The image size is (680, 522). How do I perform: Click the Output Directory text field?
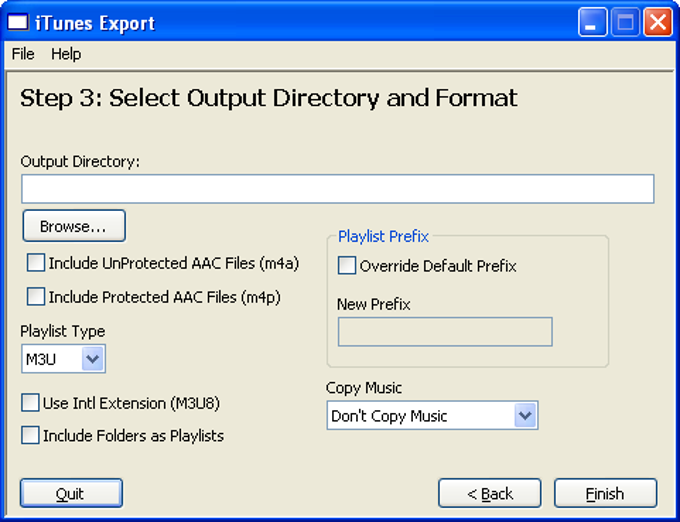pyautogui.click(x=338, y=189)
